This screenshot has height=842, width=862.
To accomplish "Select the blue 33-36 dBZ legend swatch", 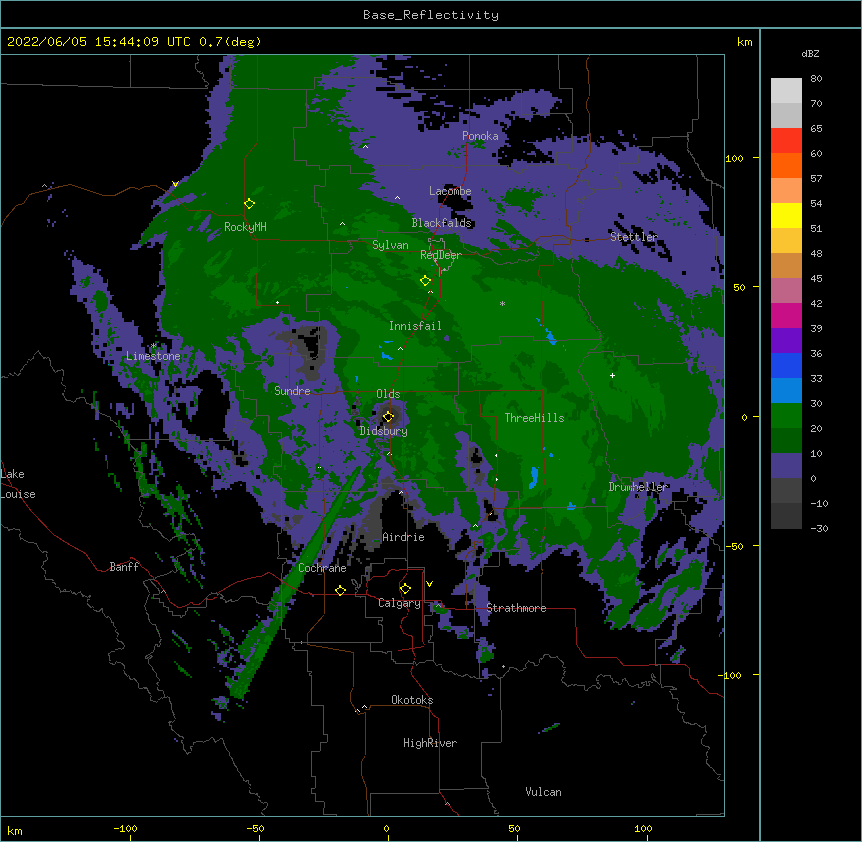I will (786, 365).
